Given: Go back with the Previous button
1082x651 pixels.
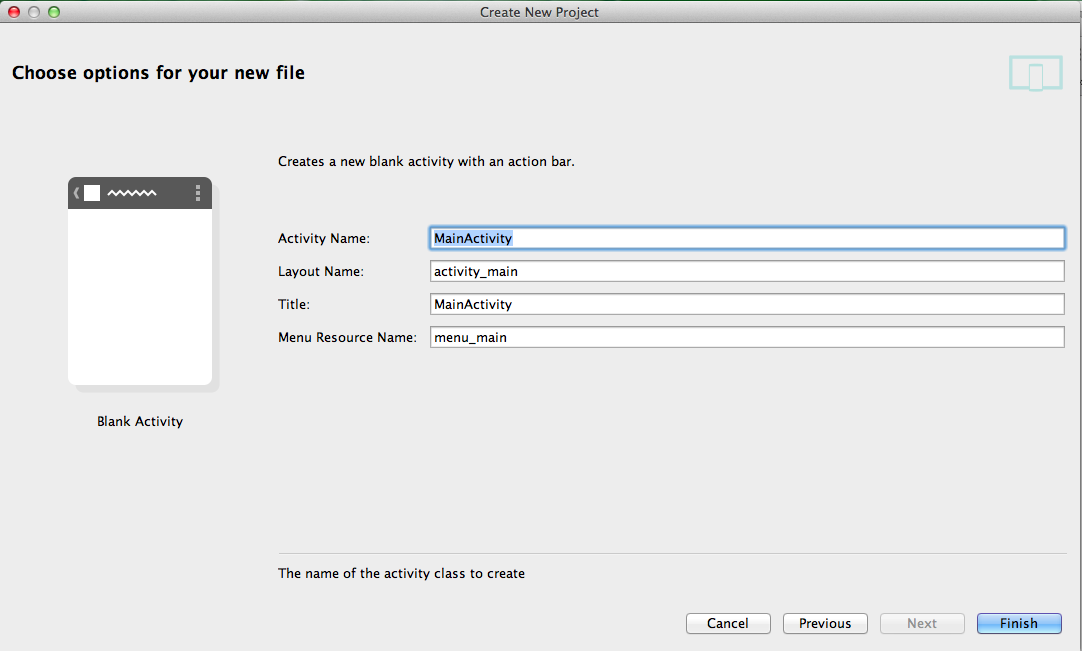Looking at the screenshot, I should coord(825,623).
